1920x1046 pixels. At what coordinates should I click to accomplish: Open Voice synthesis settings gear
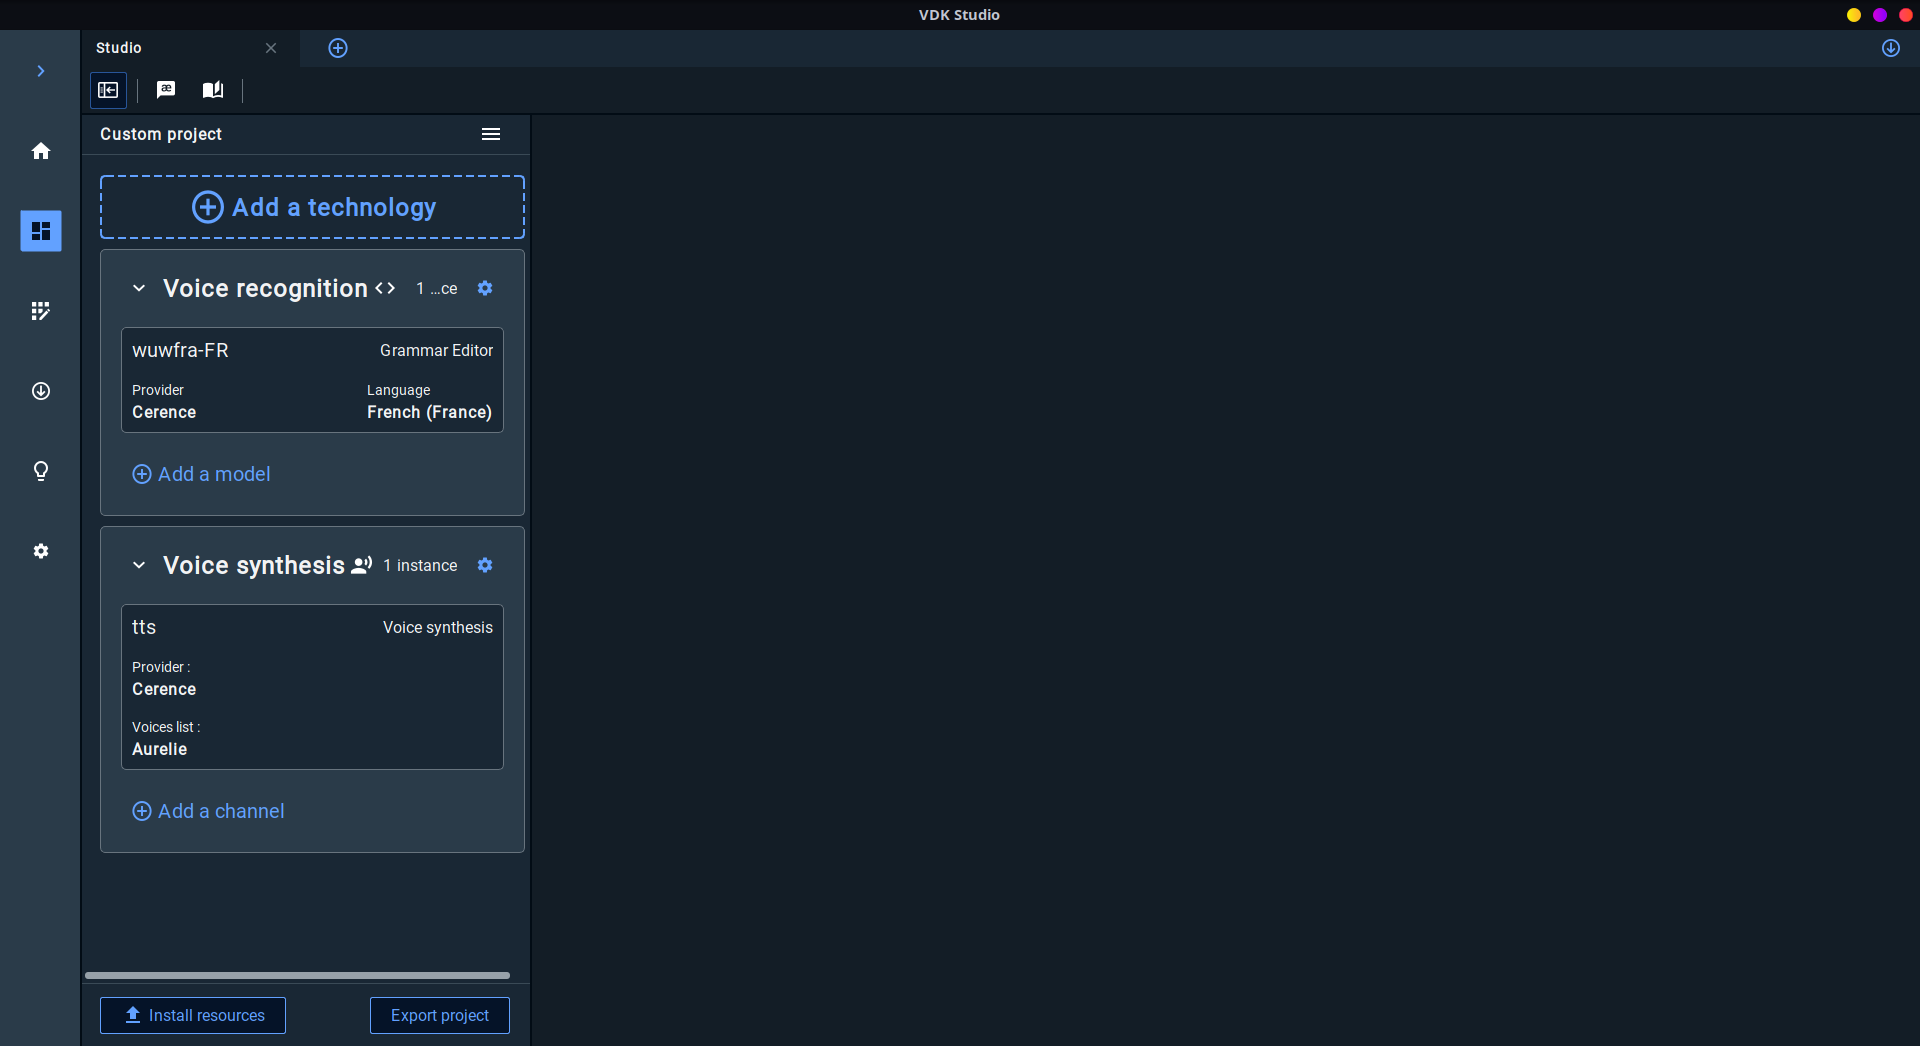pyautogui.click(x=485, y=565)
